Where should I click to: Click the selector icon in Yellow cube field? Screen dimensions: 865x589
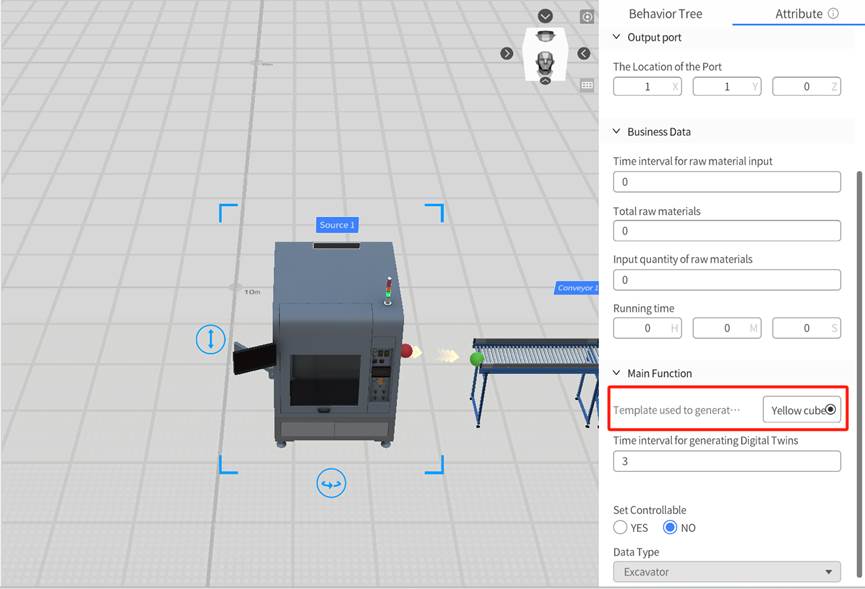click(x=831, y=410)
